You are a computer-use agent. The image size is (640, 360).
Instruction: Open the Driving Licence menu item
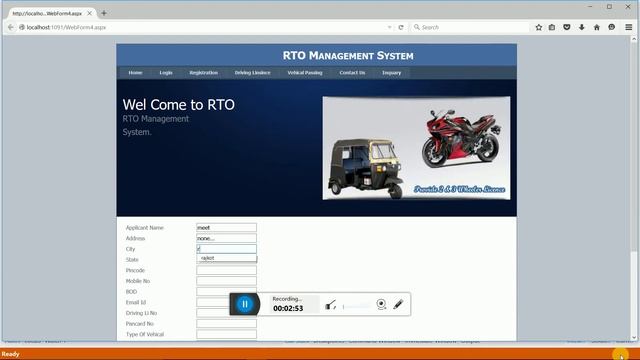(x=252, y=73)
